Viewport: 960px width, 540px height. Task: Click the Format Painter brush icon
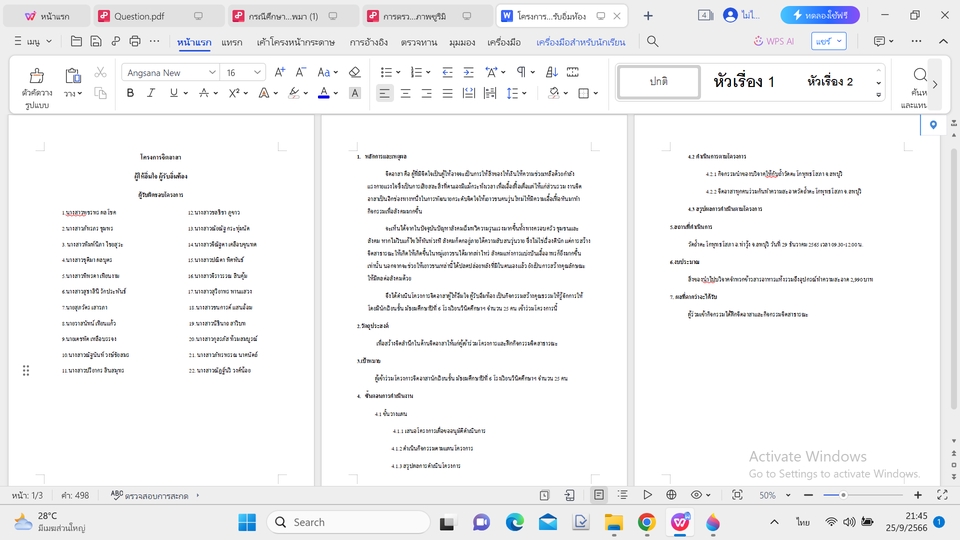coord(37,76)
